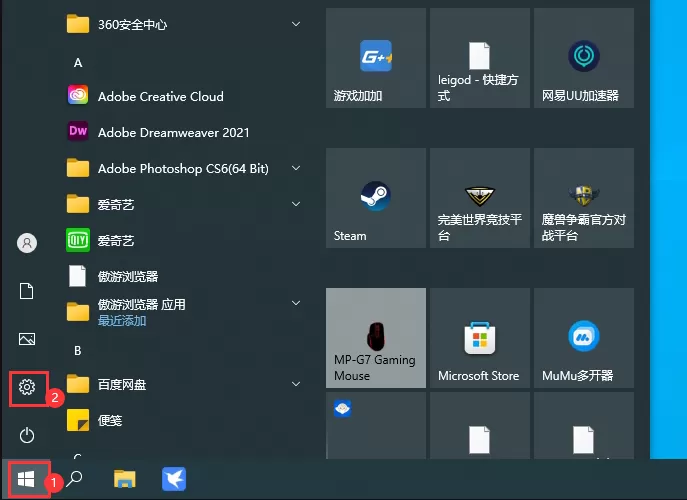Click the 最近添加 label

(x=122, y=321)
